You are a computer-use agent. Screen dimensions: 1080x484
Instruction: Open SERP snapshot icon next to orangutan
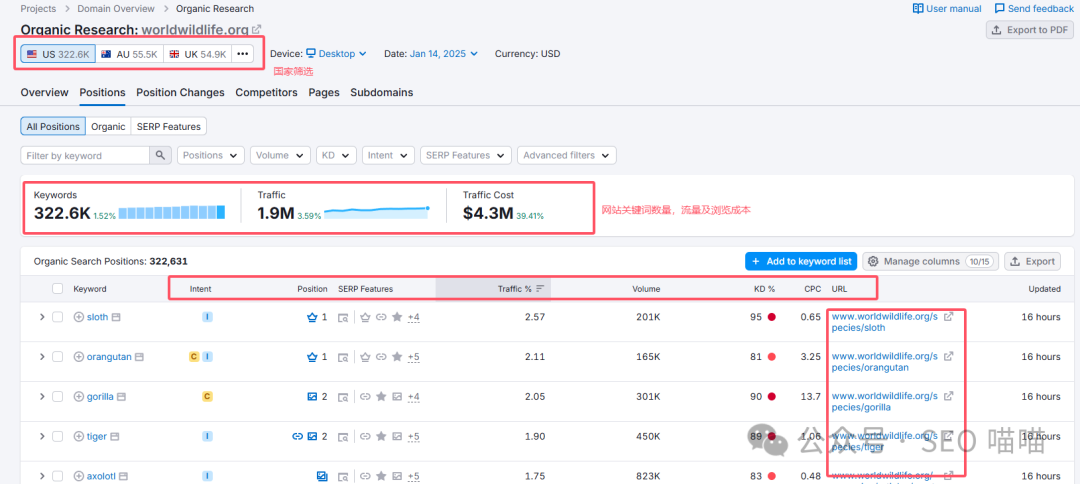(140, 357)
